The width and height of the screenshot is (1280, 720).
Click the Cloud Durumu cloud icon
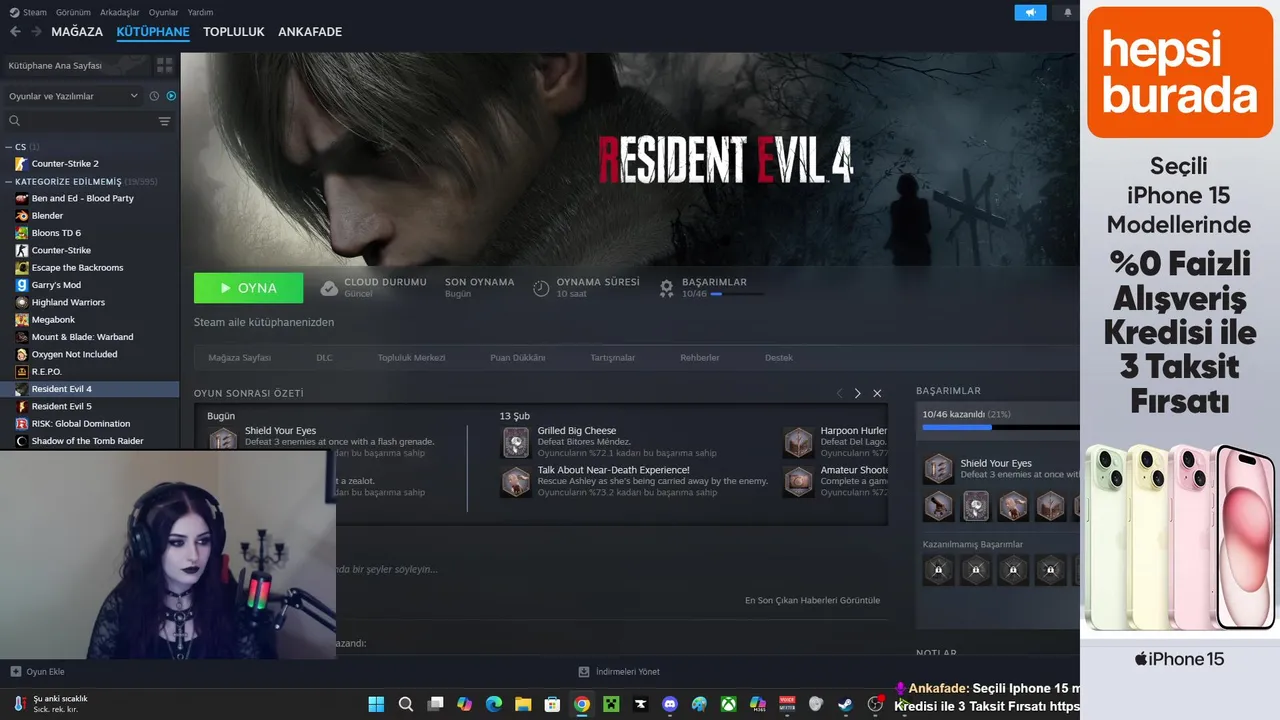pyautogui.click(x=329, y=288)
